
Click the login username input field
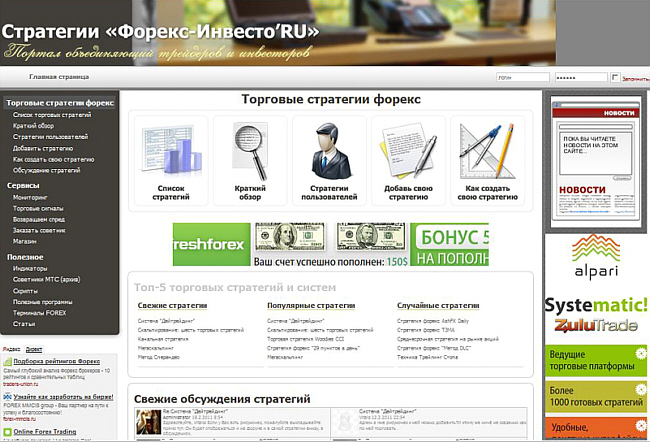tap(522, 77)
